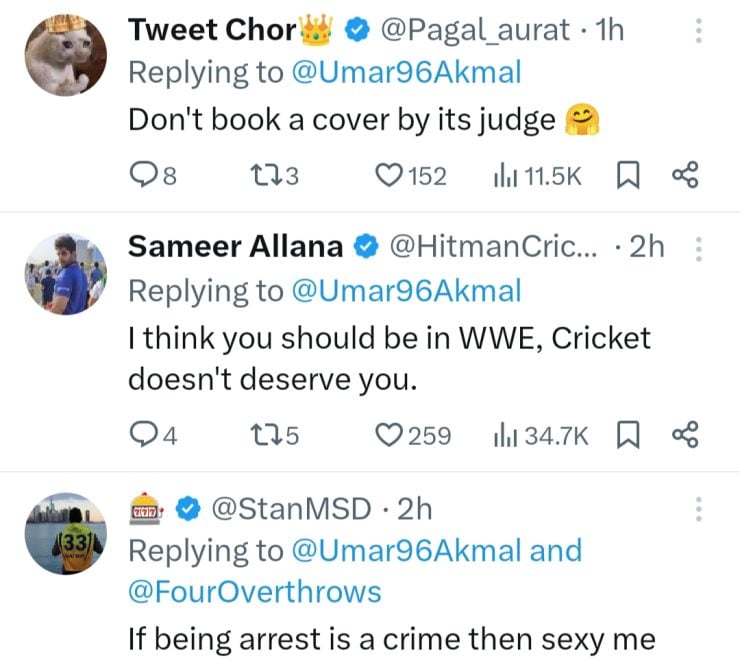This screenshot has width=740, height=665.
Task: Open more options for Sameer Allana's tweet
Action: click(x=698, y=247)
